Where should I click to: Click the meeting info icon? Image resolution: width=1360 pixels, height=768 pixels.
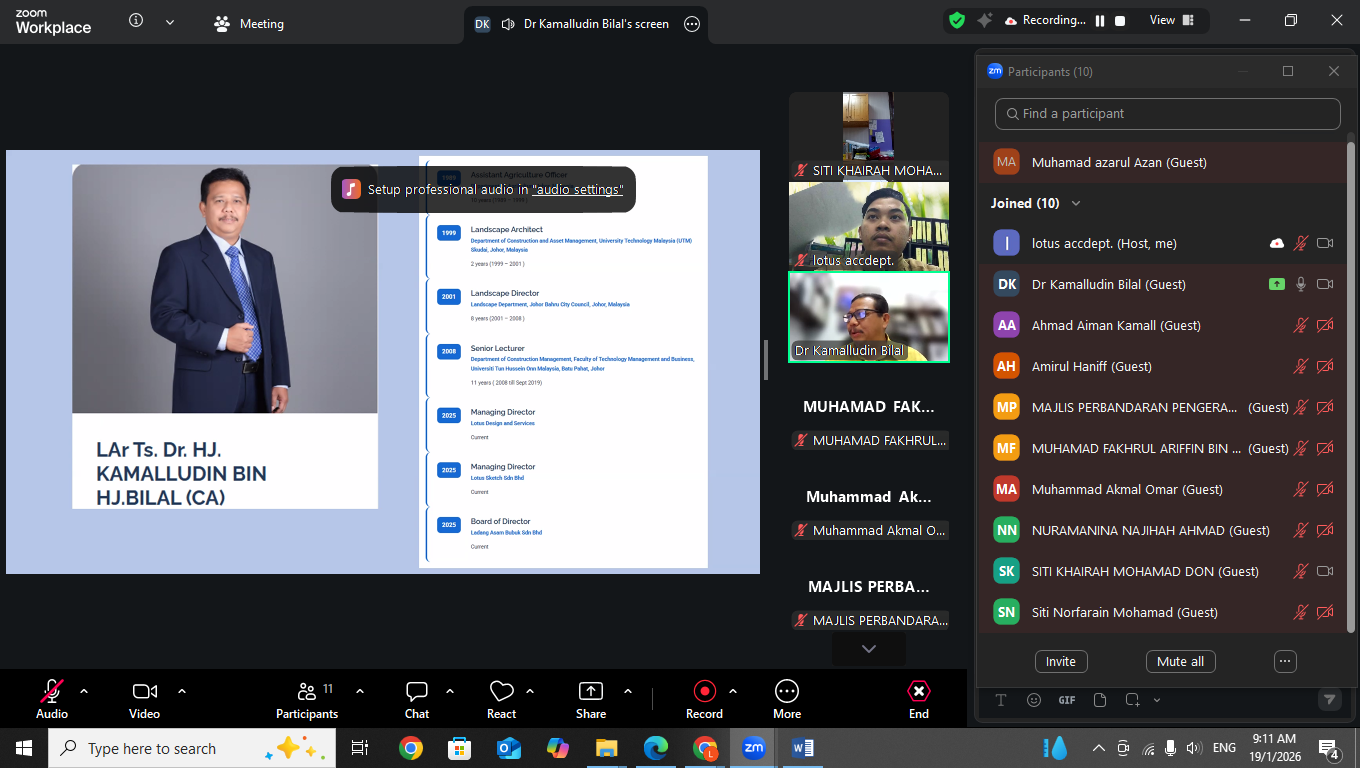[136, 21]
